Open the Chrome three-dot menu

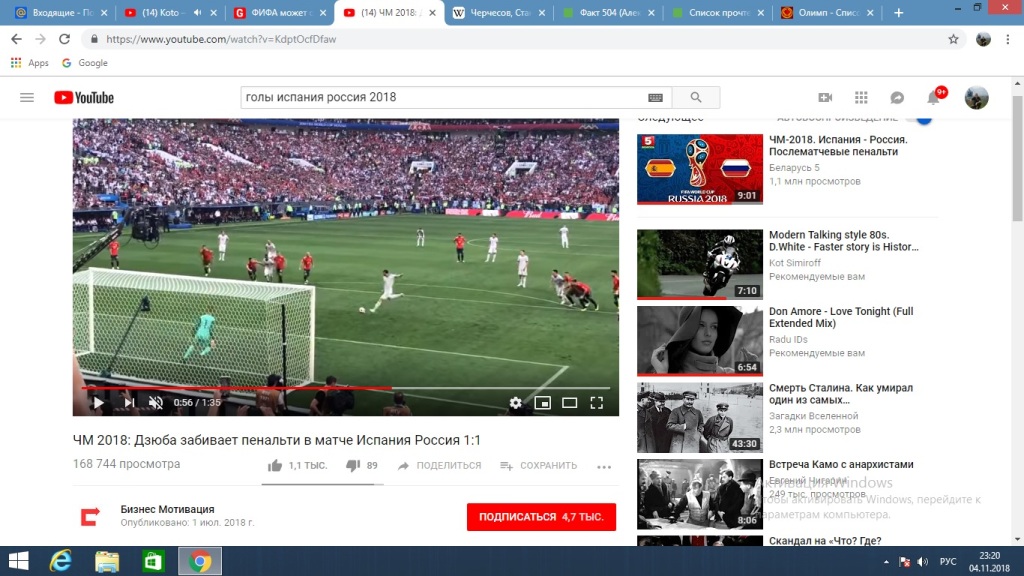pos(1008,39)
